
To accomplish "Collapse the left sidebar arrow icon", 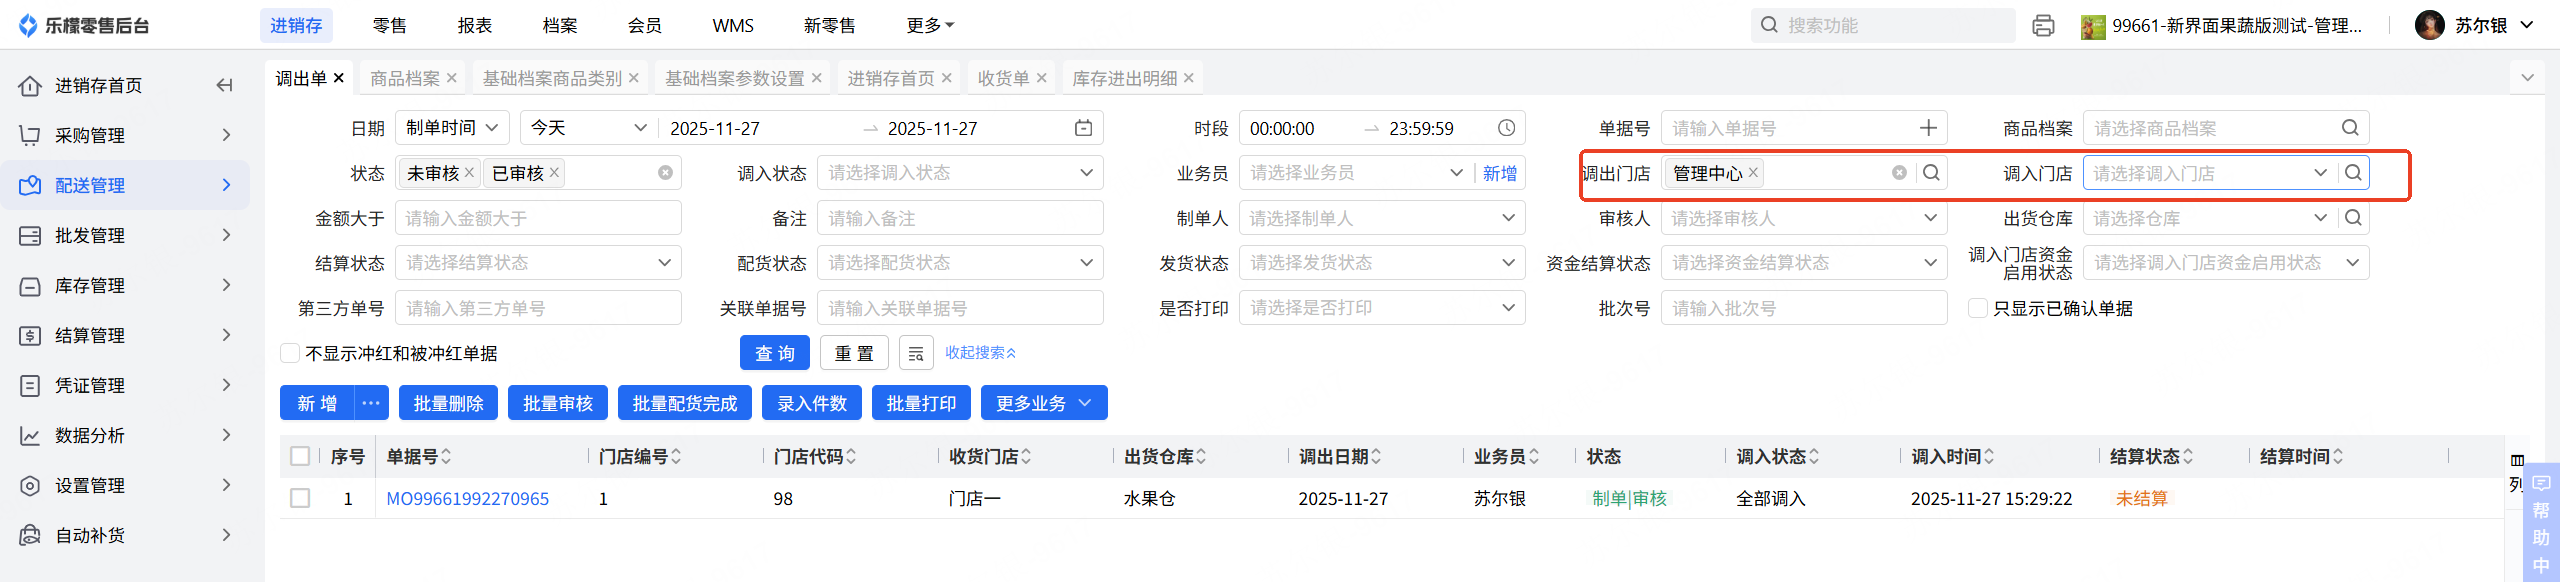I will tap(225, 85).
